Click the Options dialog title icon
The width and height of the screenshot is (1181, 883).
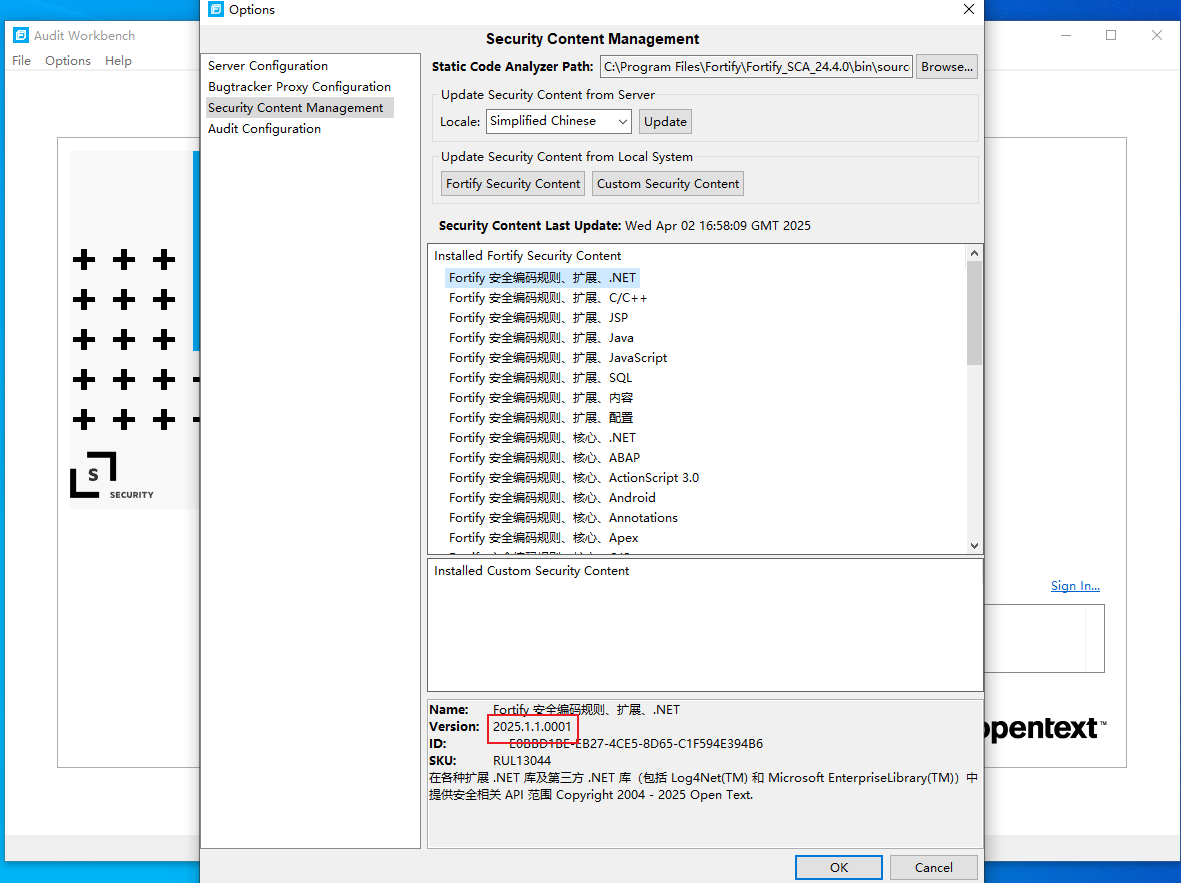(x=216, y=10)
